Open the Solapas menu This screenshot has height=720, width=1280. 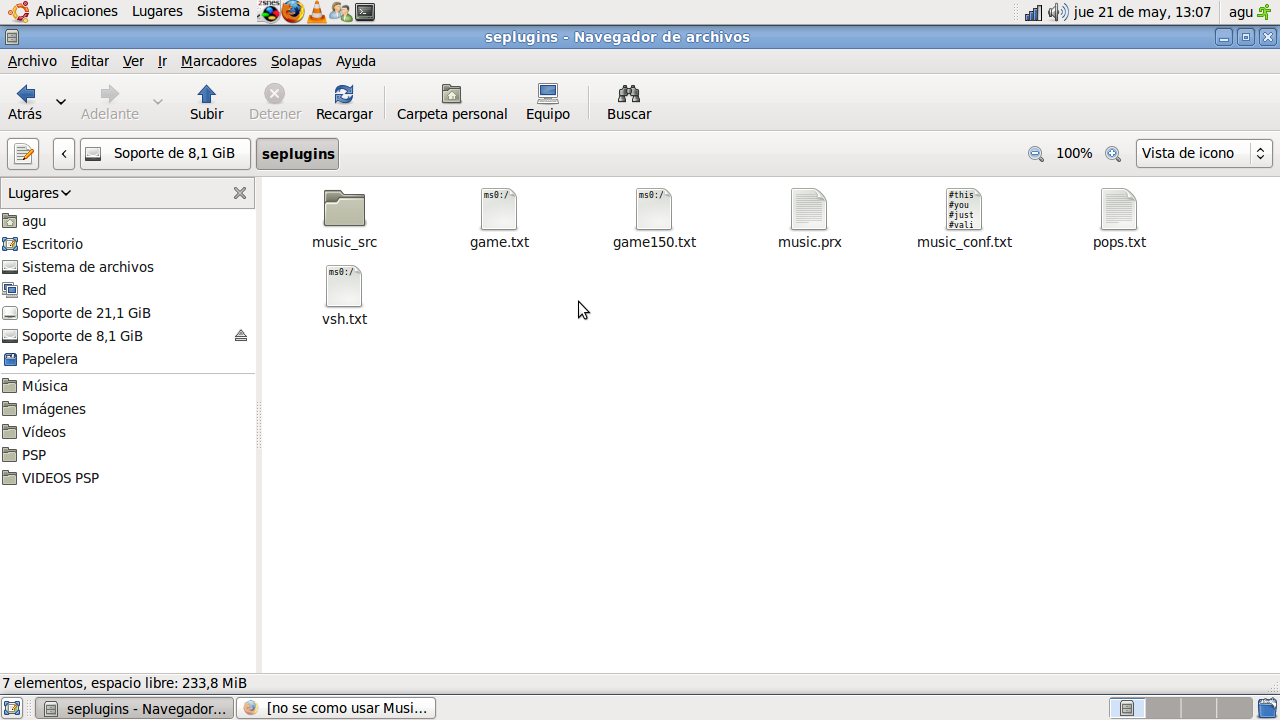point(296,61)
